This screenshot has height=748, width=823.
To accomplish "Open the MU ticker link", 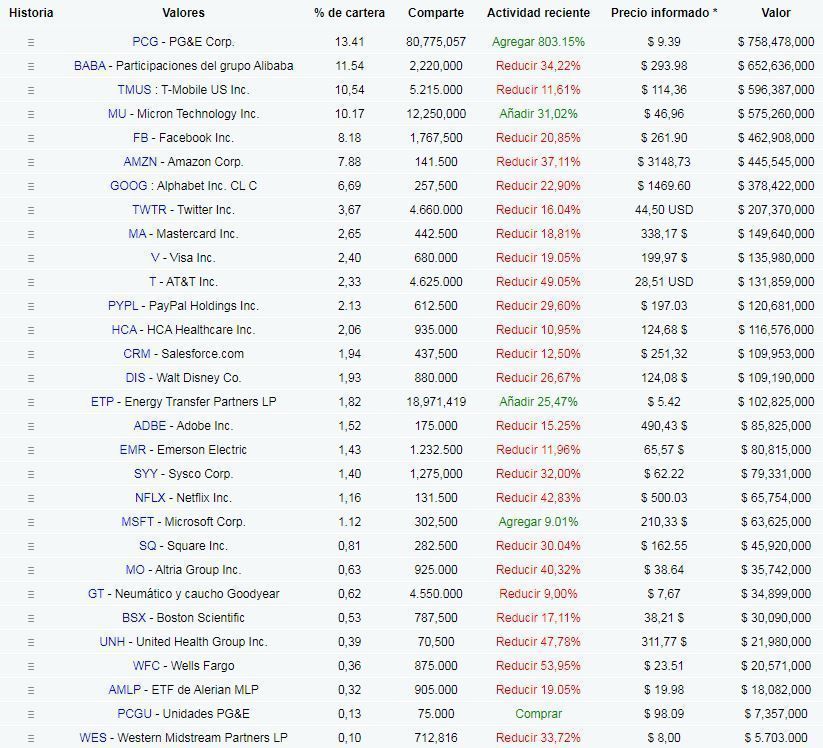I will 117,114.
